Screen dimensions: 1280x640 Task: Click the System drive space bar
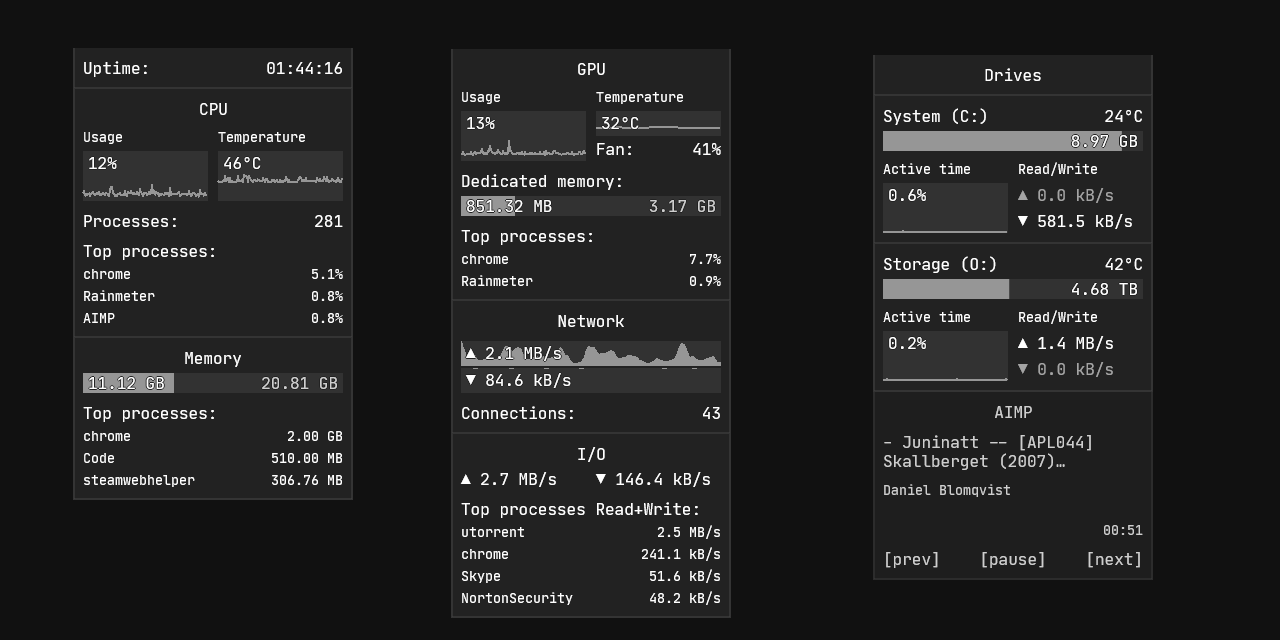pos(1012,141)
